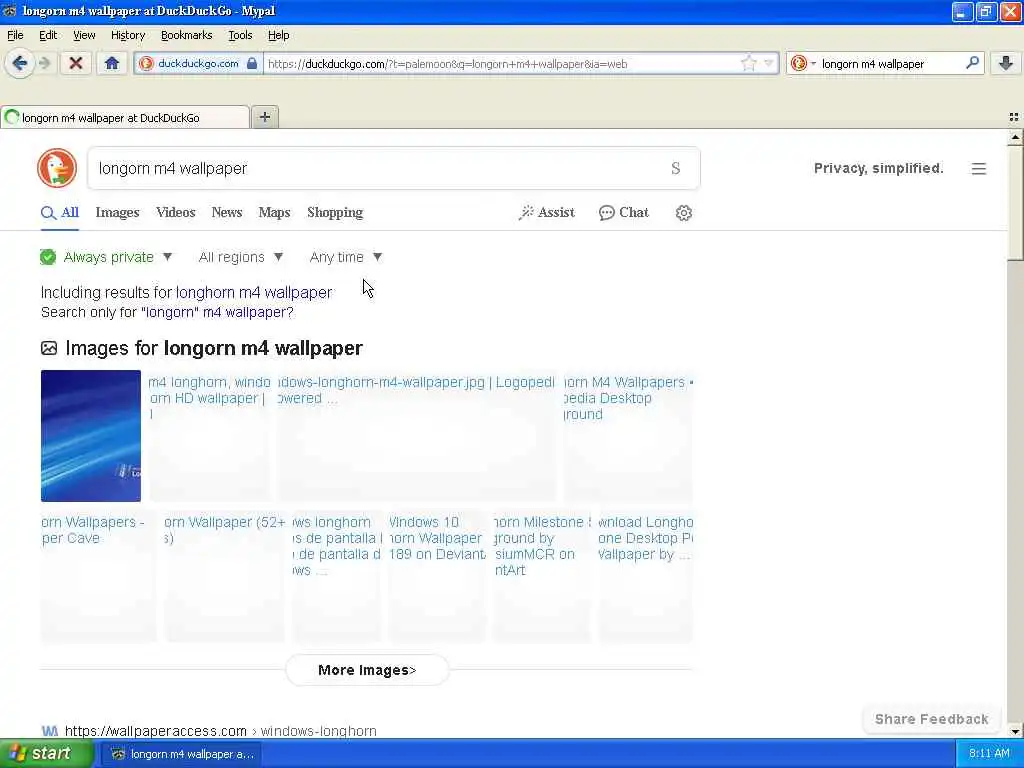The image size is (1024, 768).
Task: Expand the Any time filter
Action: click(x=345, y=257)
